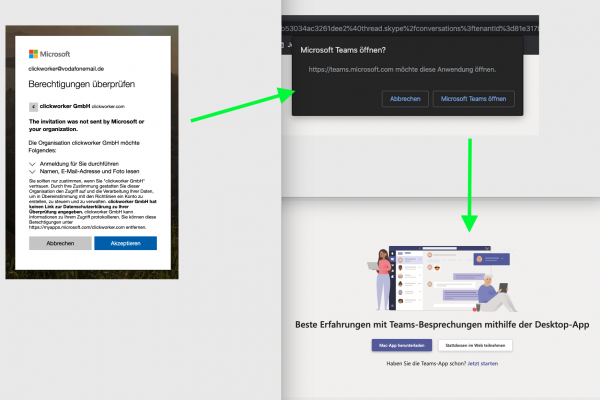Click the clickworker.com domain text
The width and height of the screenshot is (600, 400).
[108, 106]
